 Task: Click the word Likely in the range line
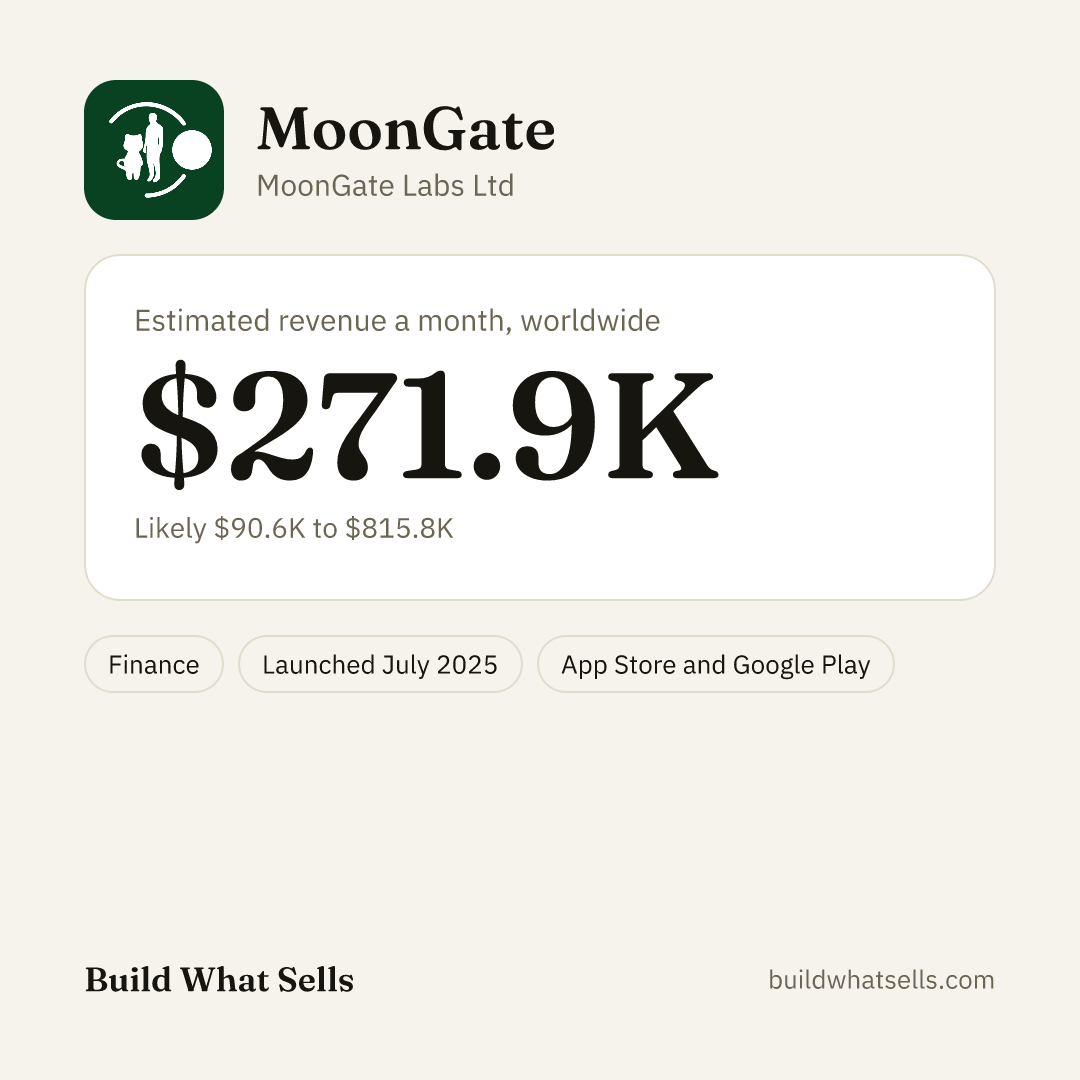coord(170,528)
